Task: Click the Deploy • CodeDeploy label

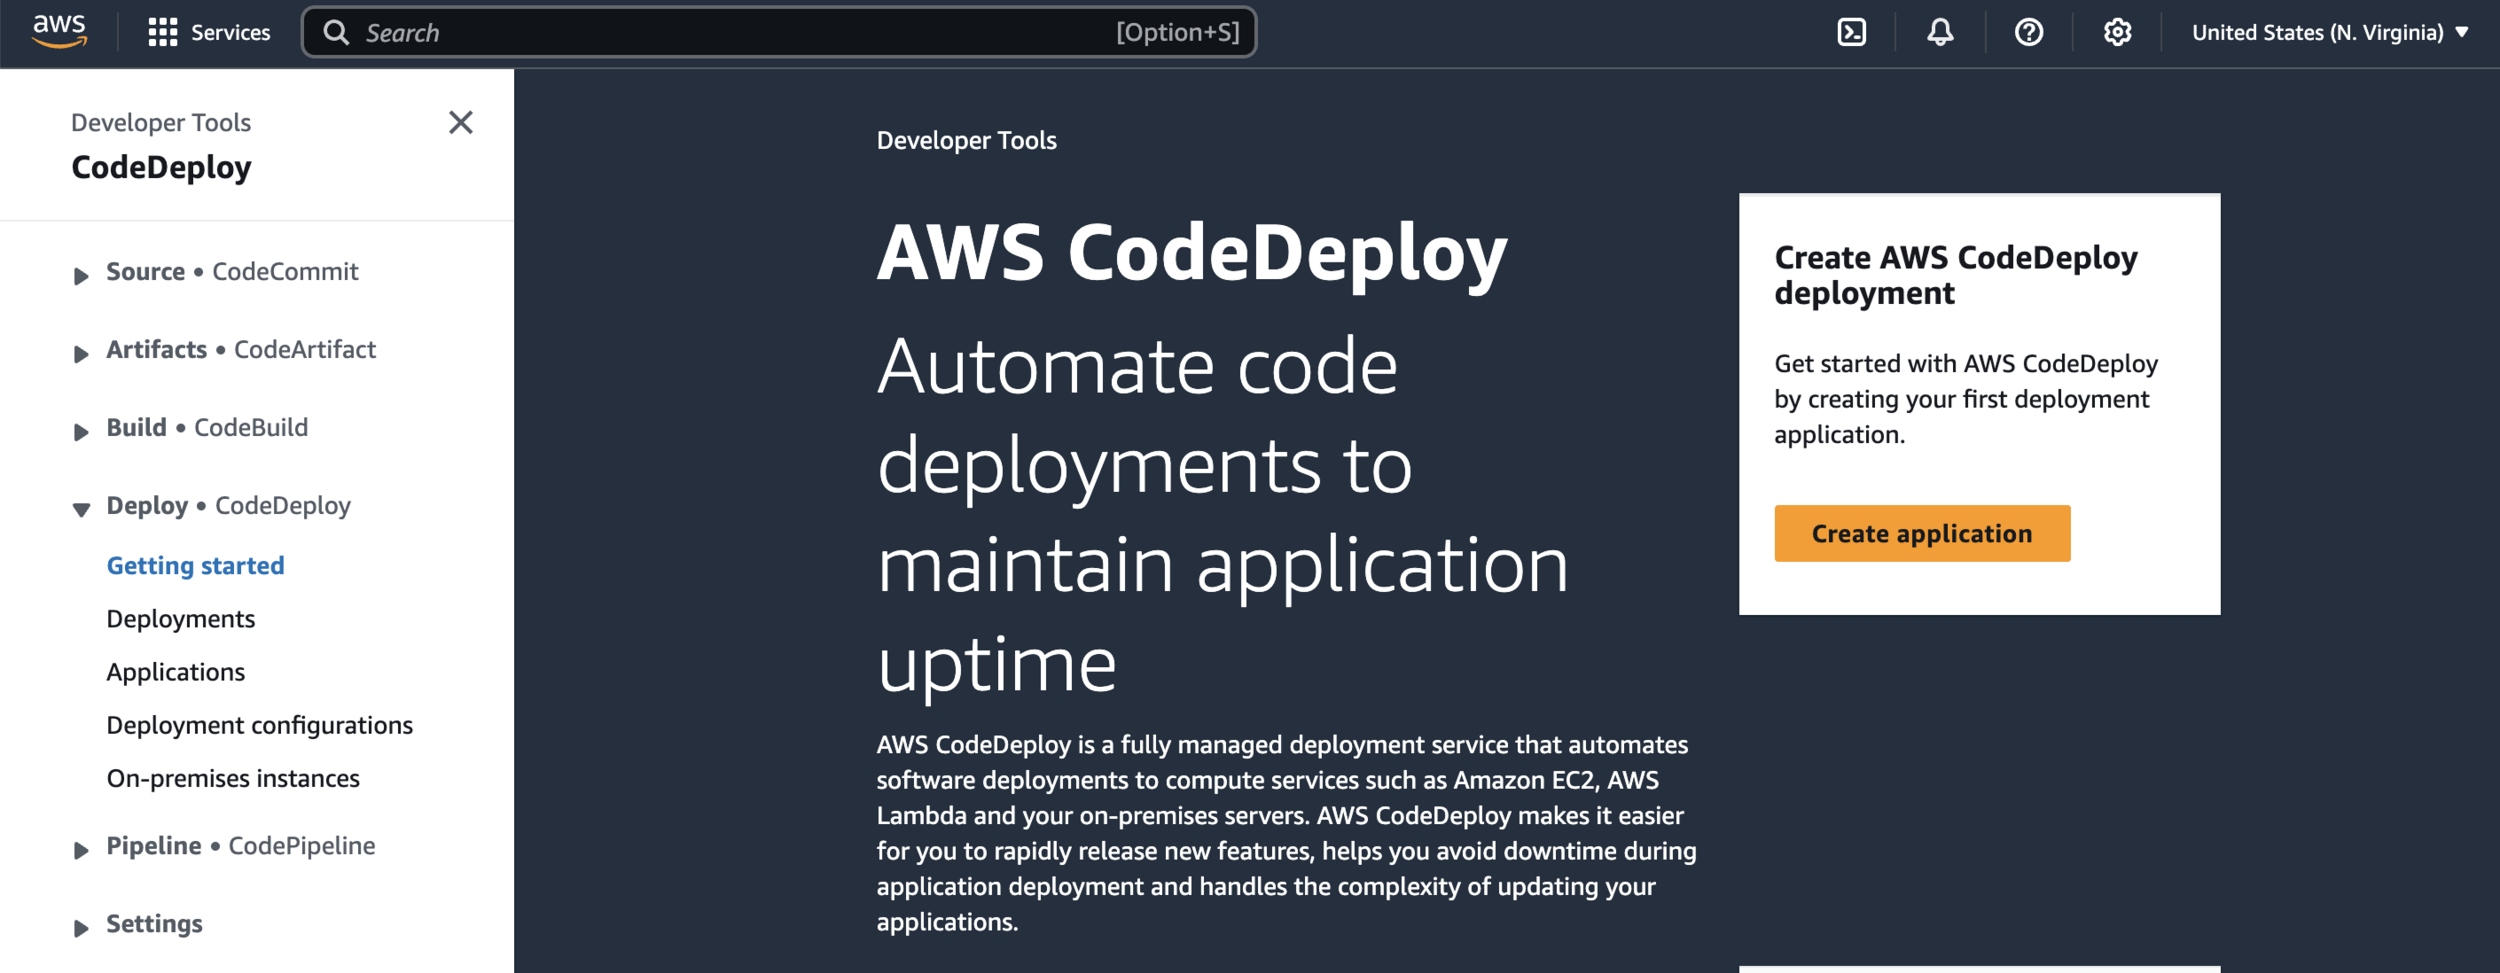Action: 228,505
